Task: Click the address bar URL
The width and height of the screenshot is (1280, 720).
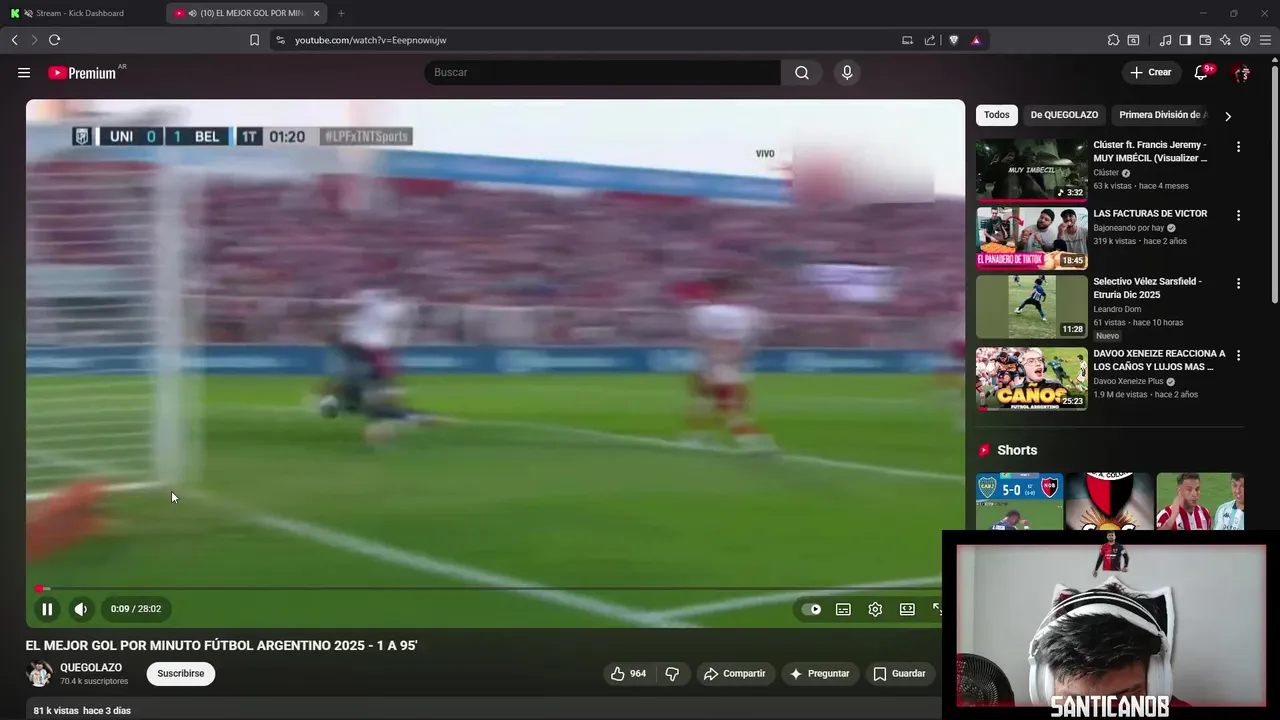Action: click(x=370, y=40)
